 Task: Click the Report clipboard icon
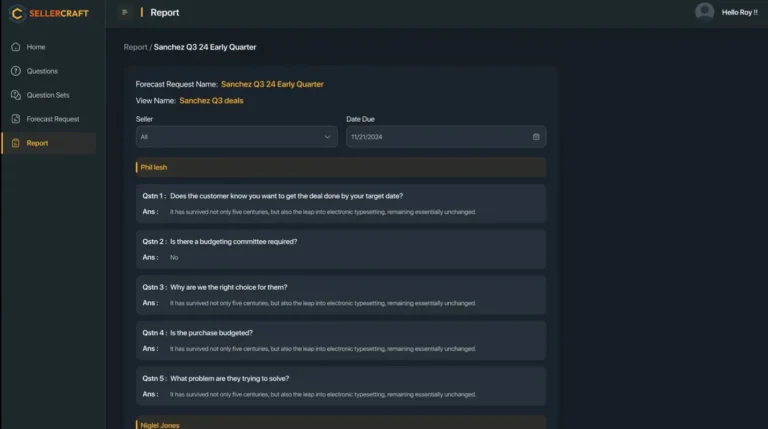(x=16, y=143)
